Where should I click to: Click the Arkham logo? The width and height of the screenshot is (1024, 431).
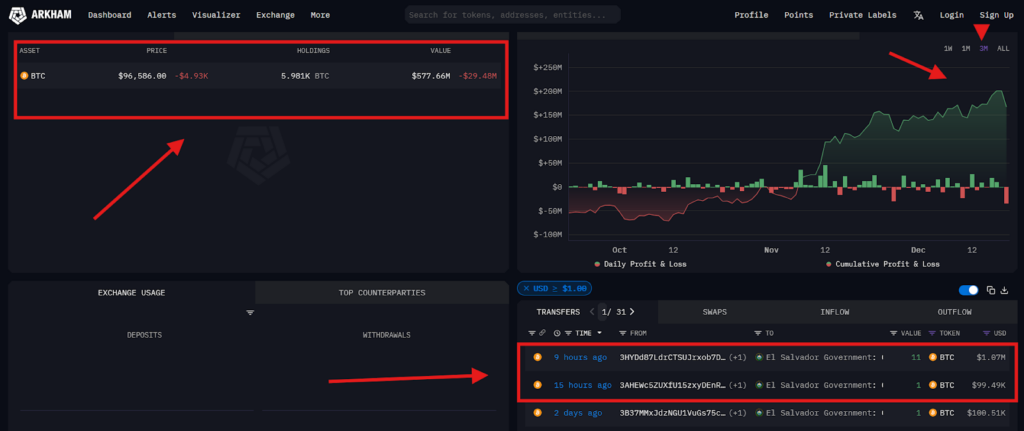coord(40,14)
